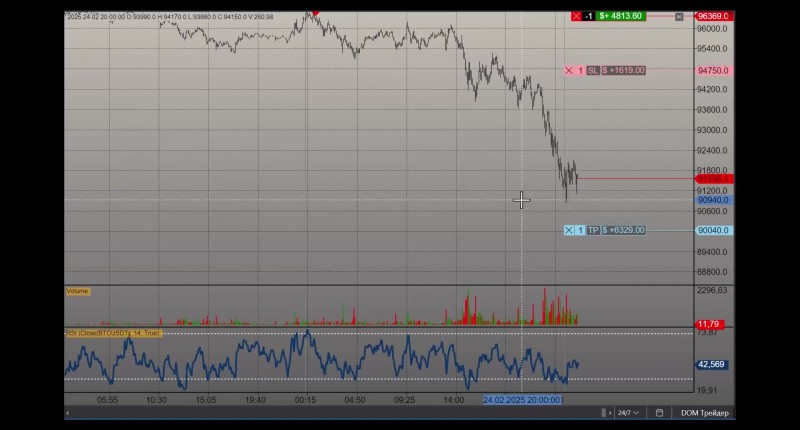Click the red current price marker
The width and height of the screenshot is (800, 430).
pyautogui.click(x=714, y=179)
